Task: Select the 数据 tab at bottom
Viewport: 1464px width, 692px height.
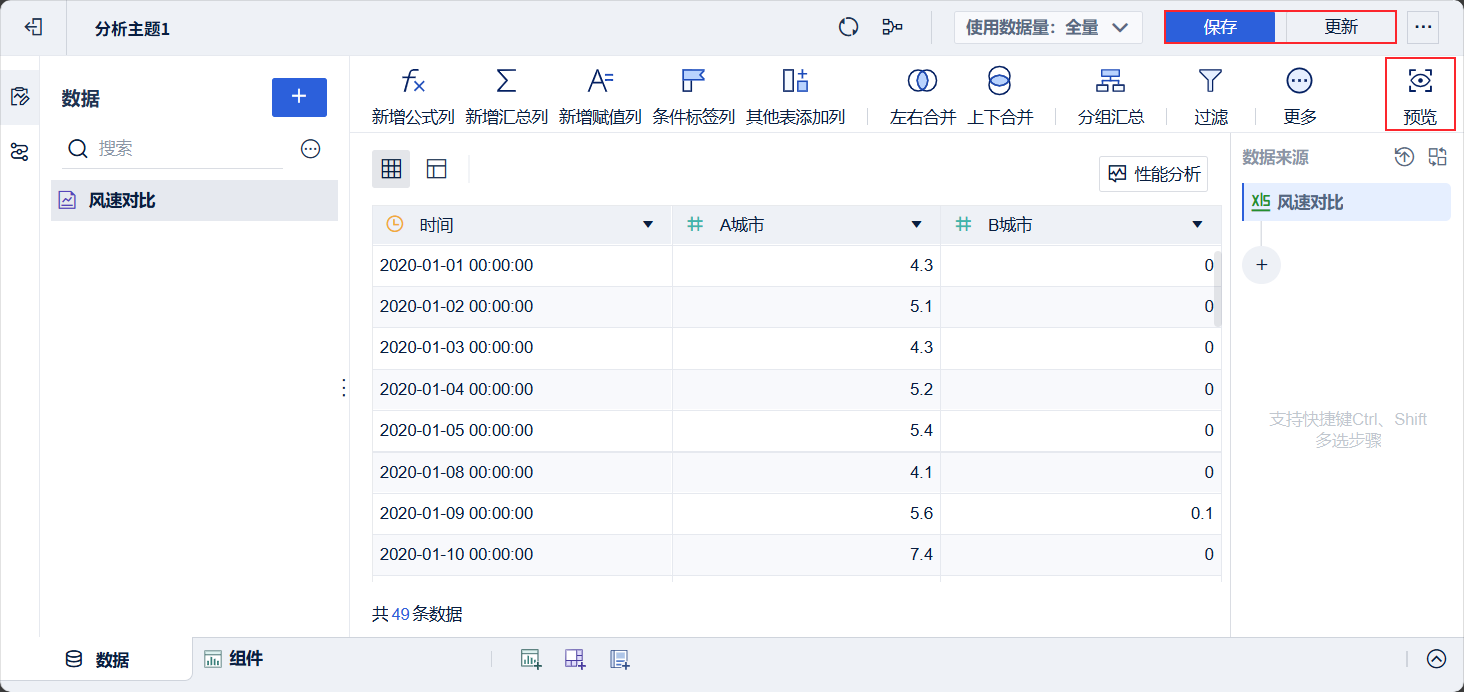Action: click(98, 659)
